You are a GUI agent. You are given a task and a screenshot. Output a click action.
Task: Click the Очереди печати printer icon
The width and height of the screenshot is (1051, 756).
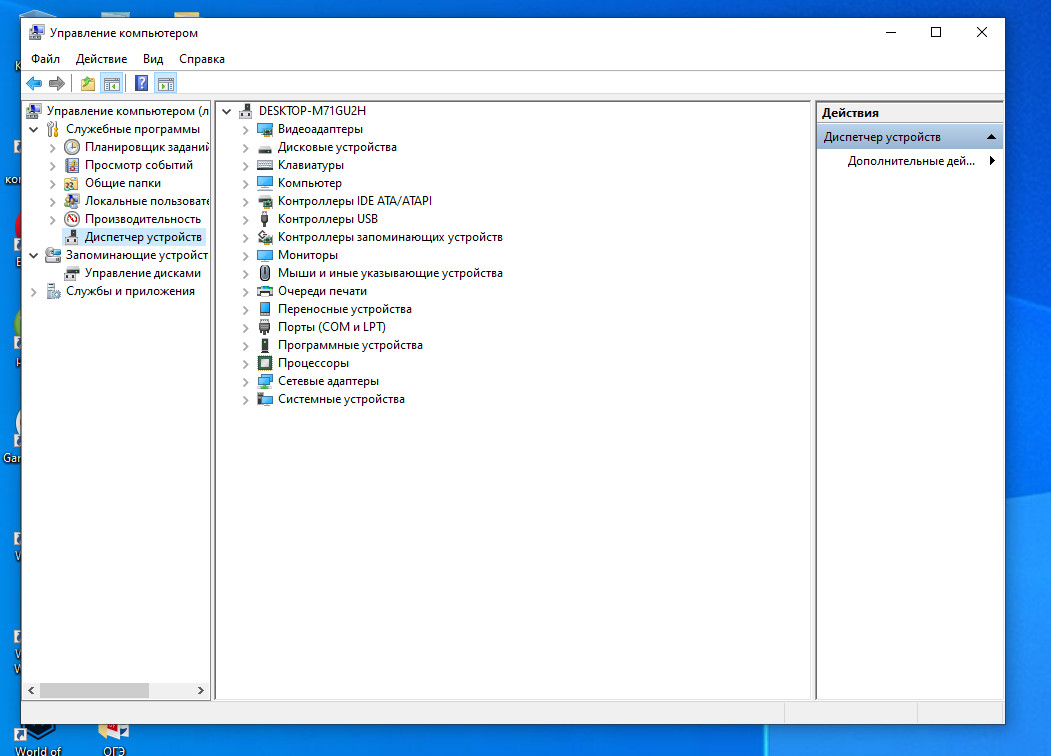[265, 291]
